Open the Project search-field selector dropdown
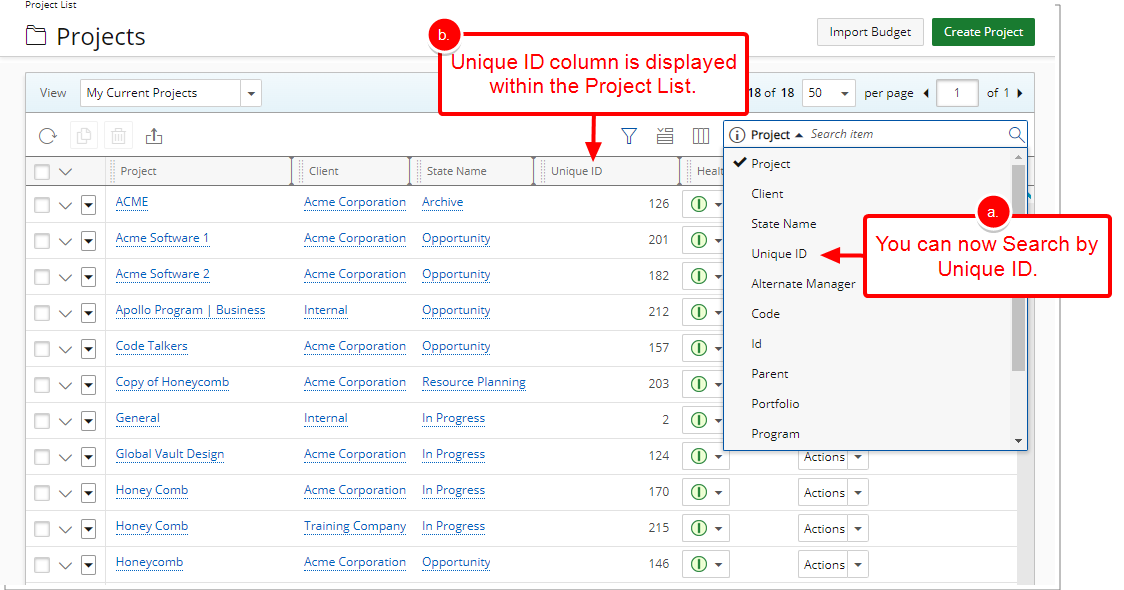 776,135
